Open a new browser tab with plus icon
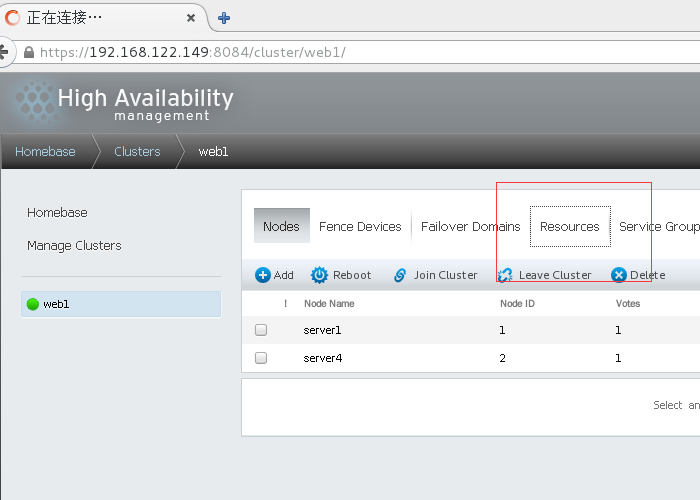The image size is (700, 500). click(224, 18)
